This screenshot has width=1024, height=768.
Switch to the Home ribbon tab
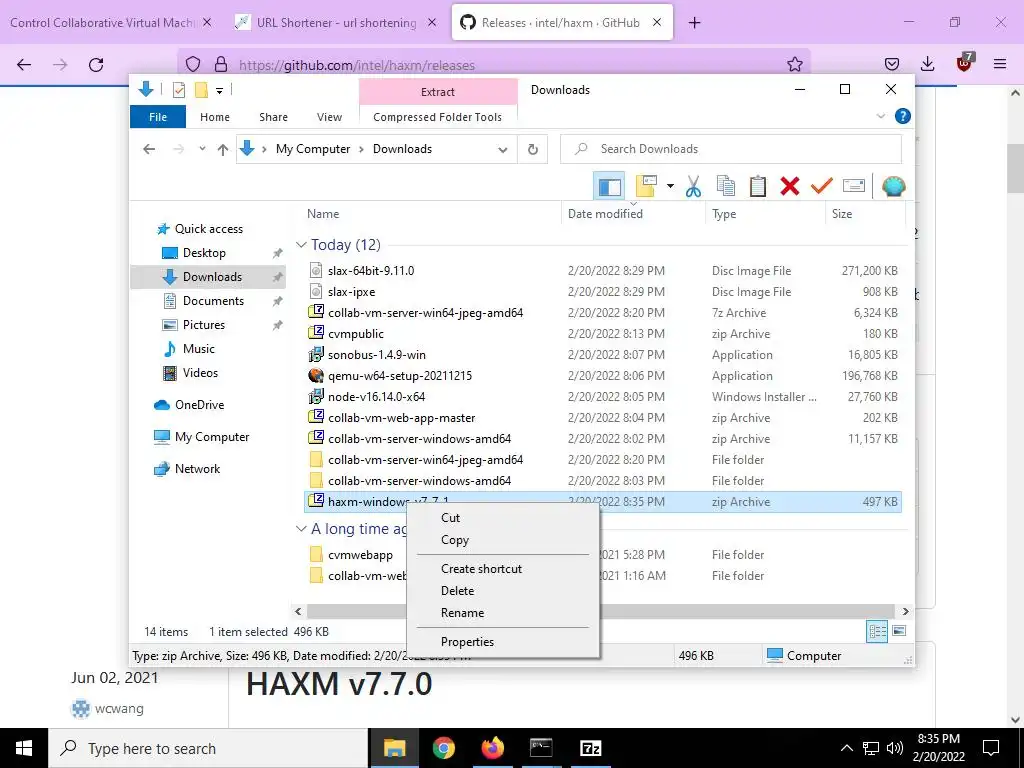[215, 117]
